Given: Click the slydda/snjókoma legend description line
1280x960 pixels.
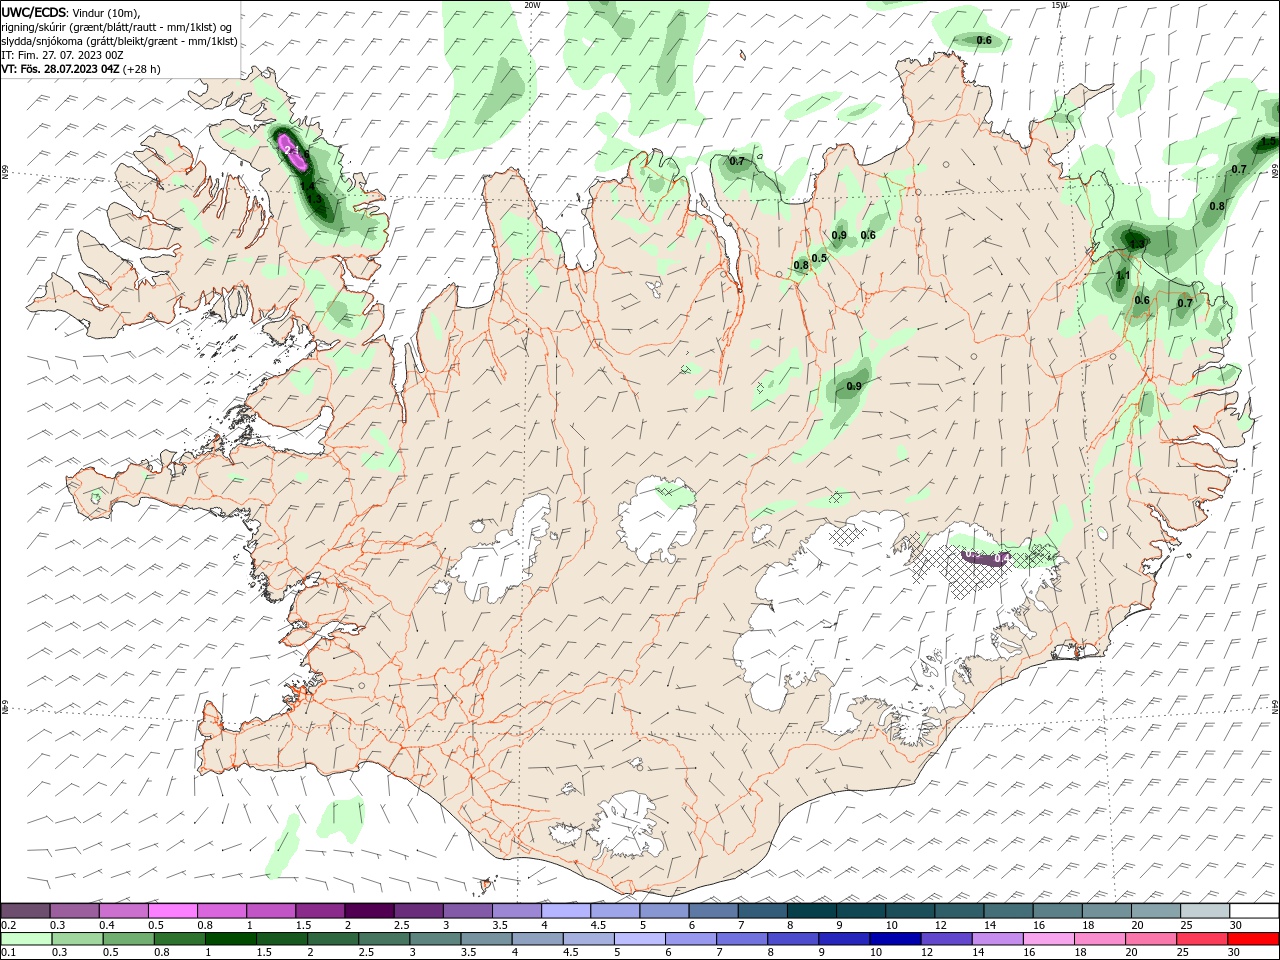Looking at the screenshot, I should click(x=119, y=41).
